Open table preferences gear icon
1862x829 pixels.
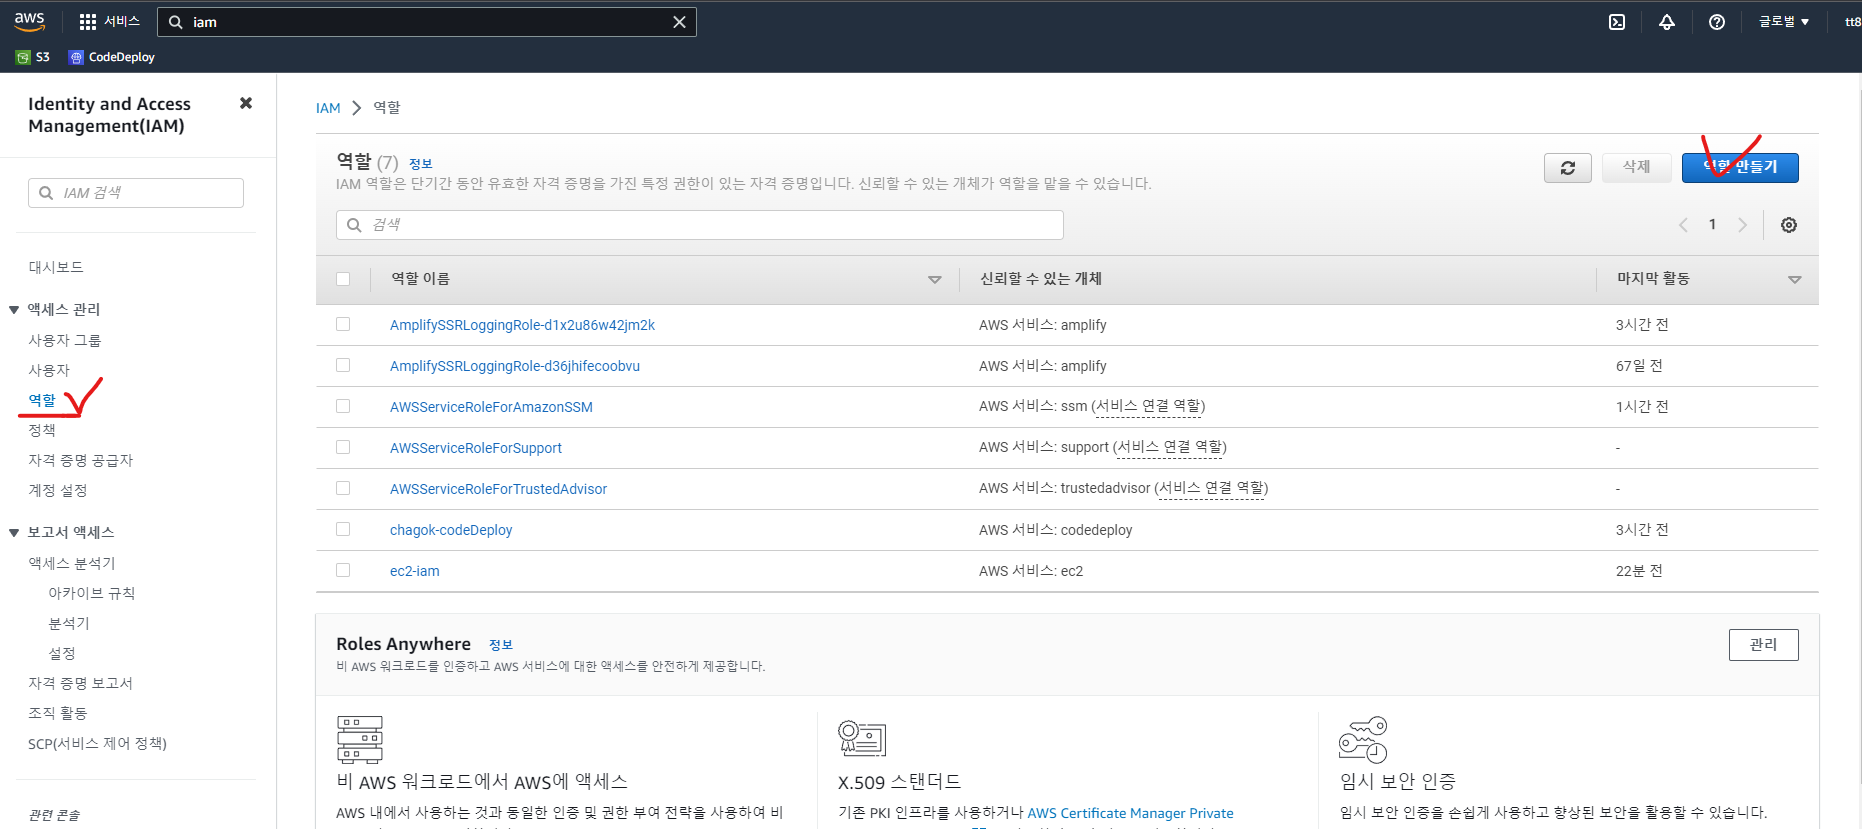tap(1789, 225)
